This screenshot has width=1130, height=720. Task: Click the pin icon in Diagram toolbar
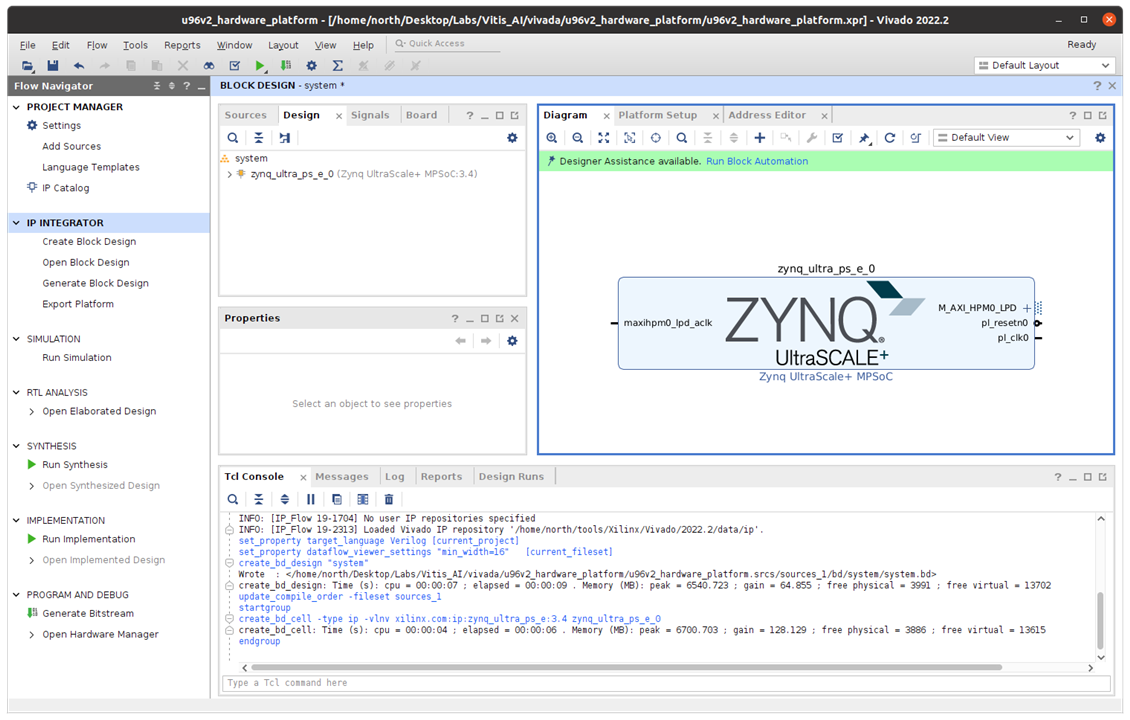point(864,138)
